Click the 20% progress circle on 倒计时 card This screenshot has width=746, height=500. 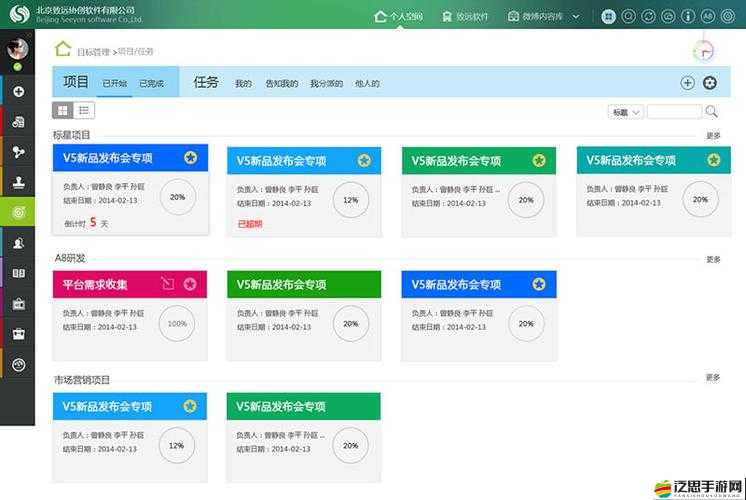click(177, 197)
